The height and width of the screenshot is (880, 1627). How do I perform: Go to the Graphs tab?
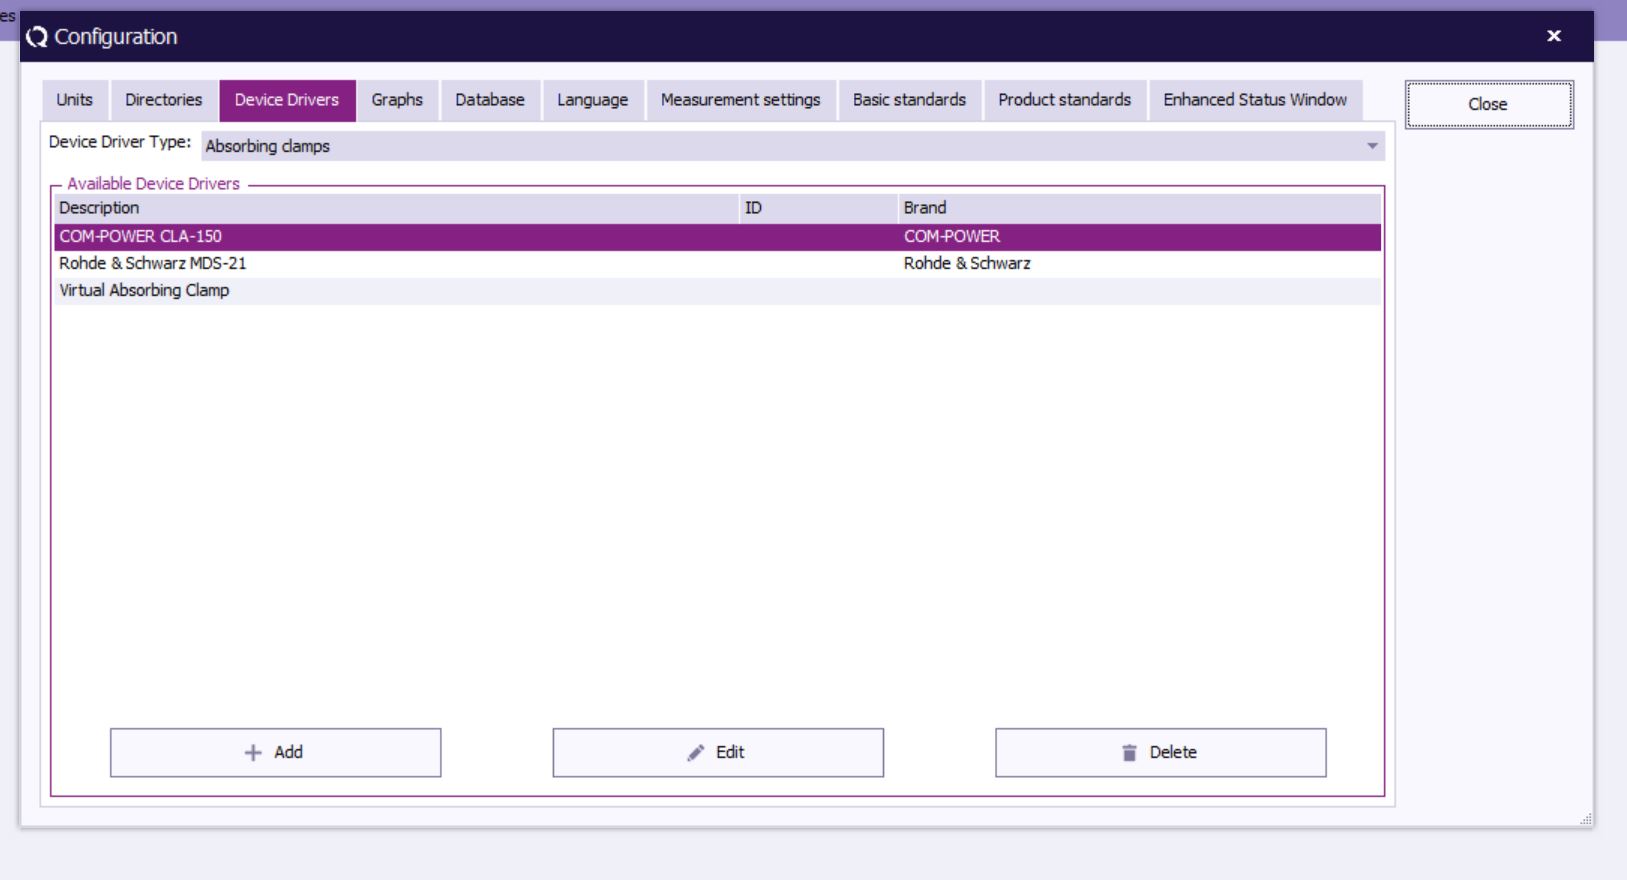click(397, 100)
